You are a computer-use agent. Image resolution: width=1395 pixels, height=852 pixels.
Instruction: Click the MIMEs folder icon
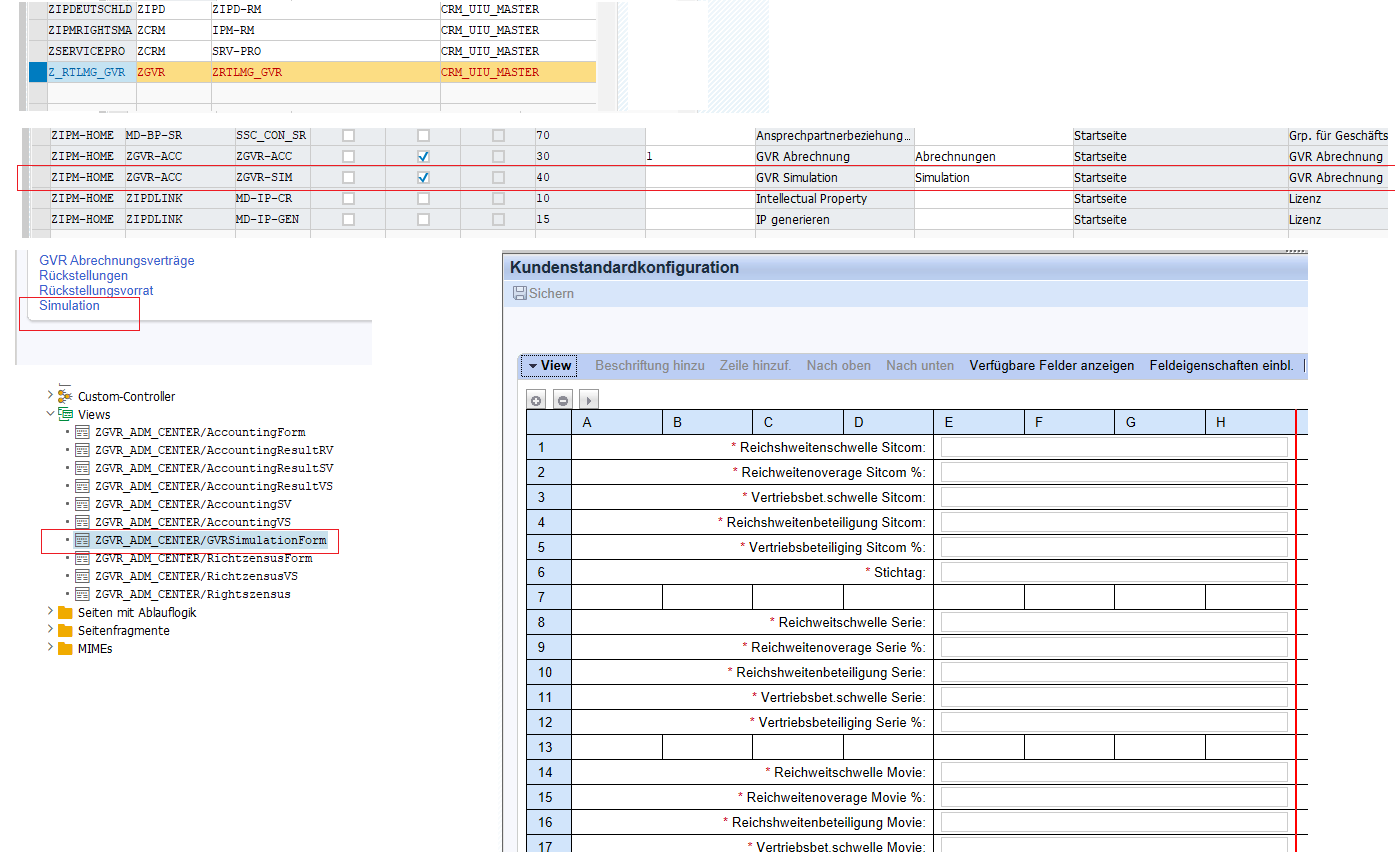tap(66, 648)
